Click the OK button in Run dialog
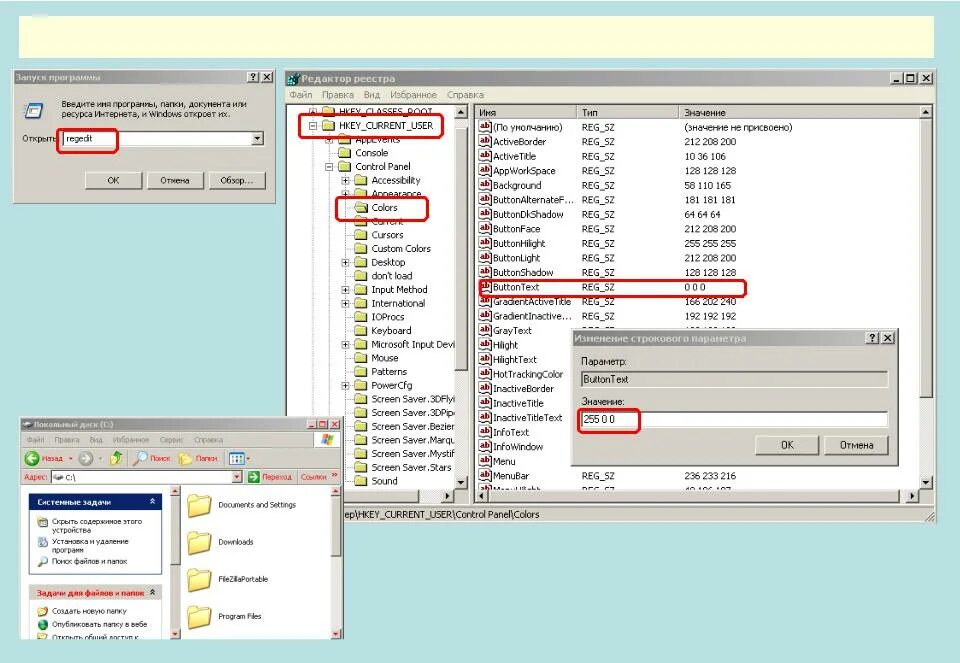 point(113,181)
